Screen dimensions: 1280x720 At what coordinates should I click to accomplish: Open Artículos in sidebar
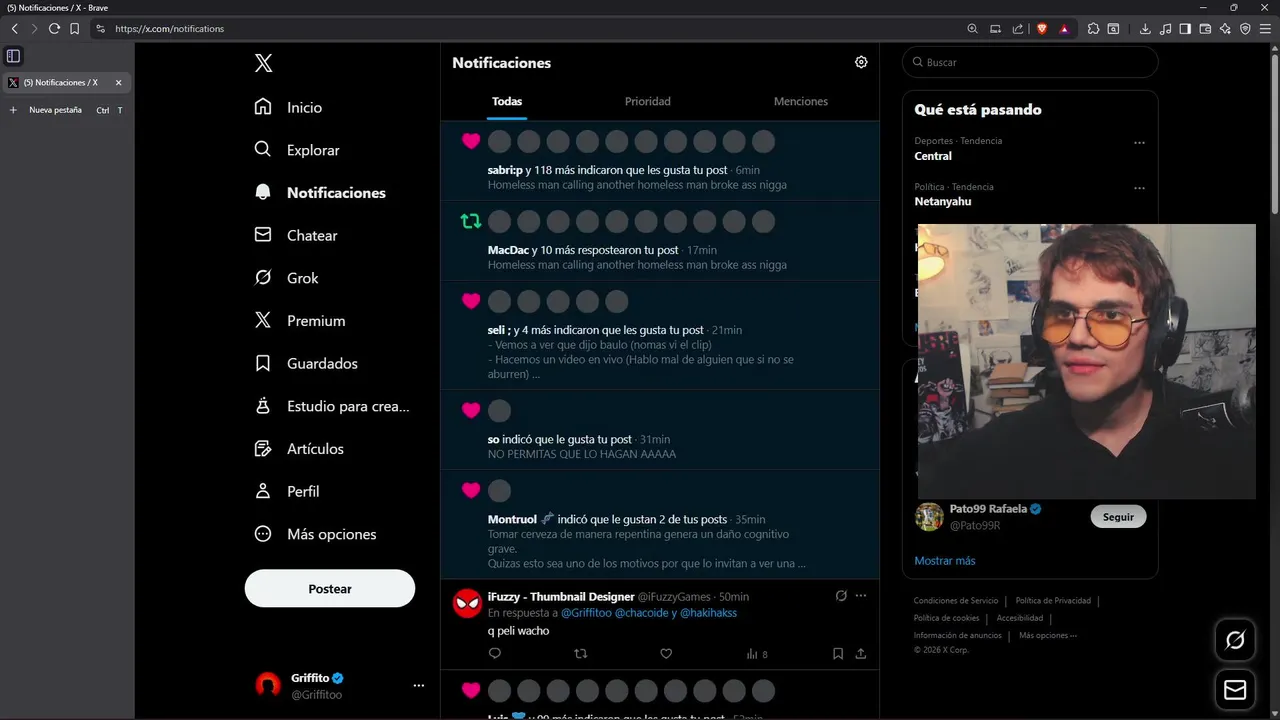300,449
